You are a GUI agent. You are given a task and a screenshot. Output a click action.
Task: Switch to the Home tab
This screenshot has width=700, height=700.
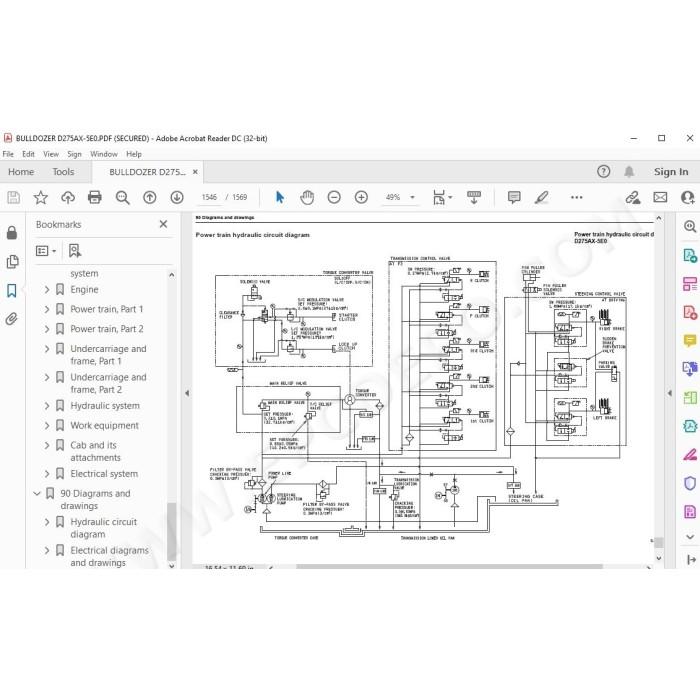(21, 172)
